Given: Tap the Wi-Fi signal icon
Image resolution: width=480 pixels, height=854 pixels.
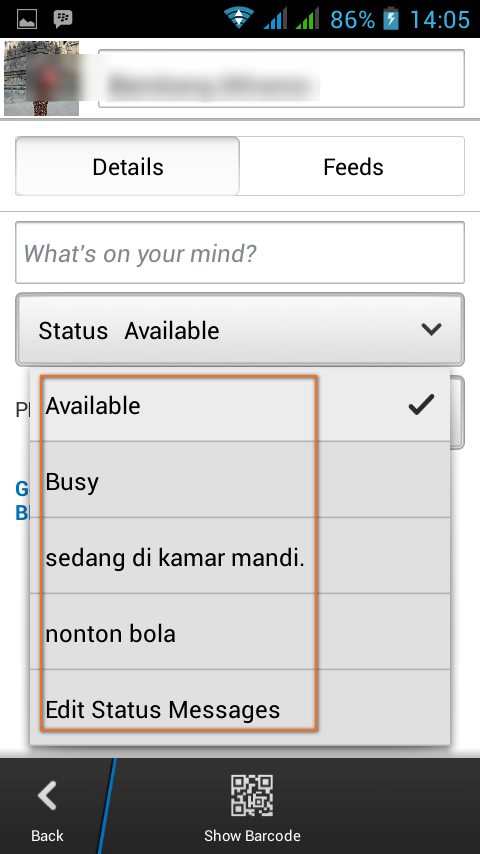Looking at the screenshot, I should (239, 19).
